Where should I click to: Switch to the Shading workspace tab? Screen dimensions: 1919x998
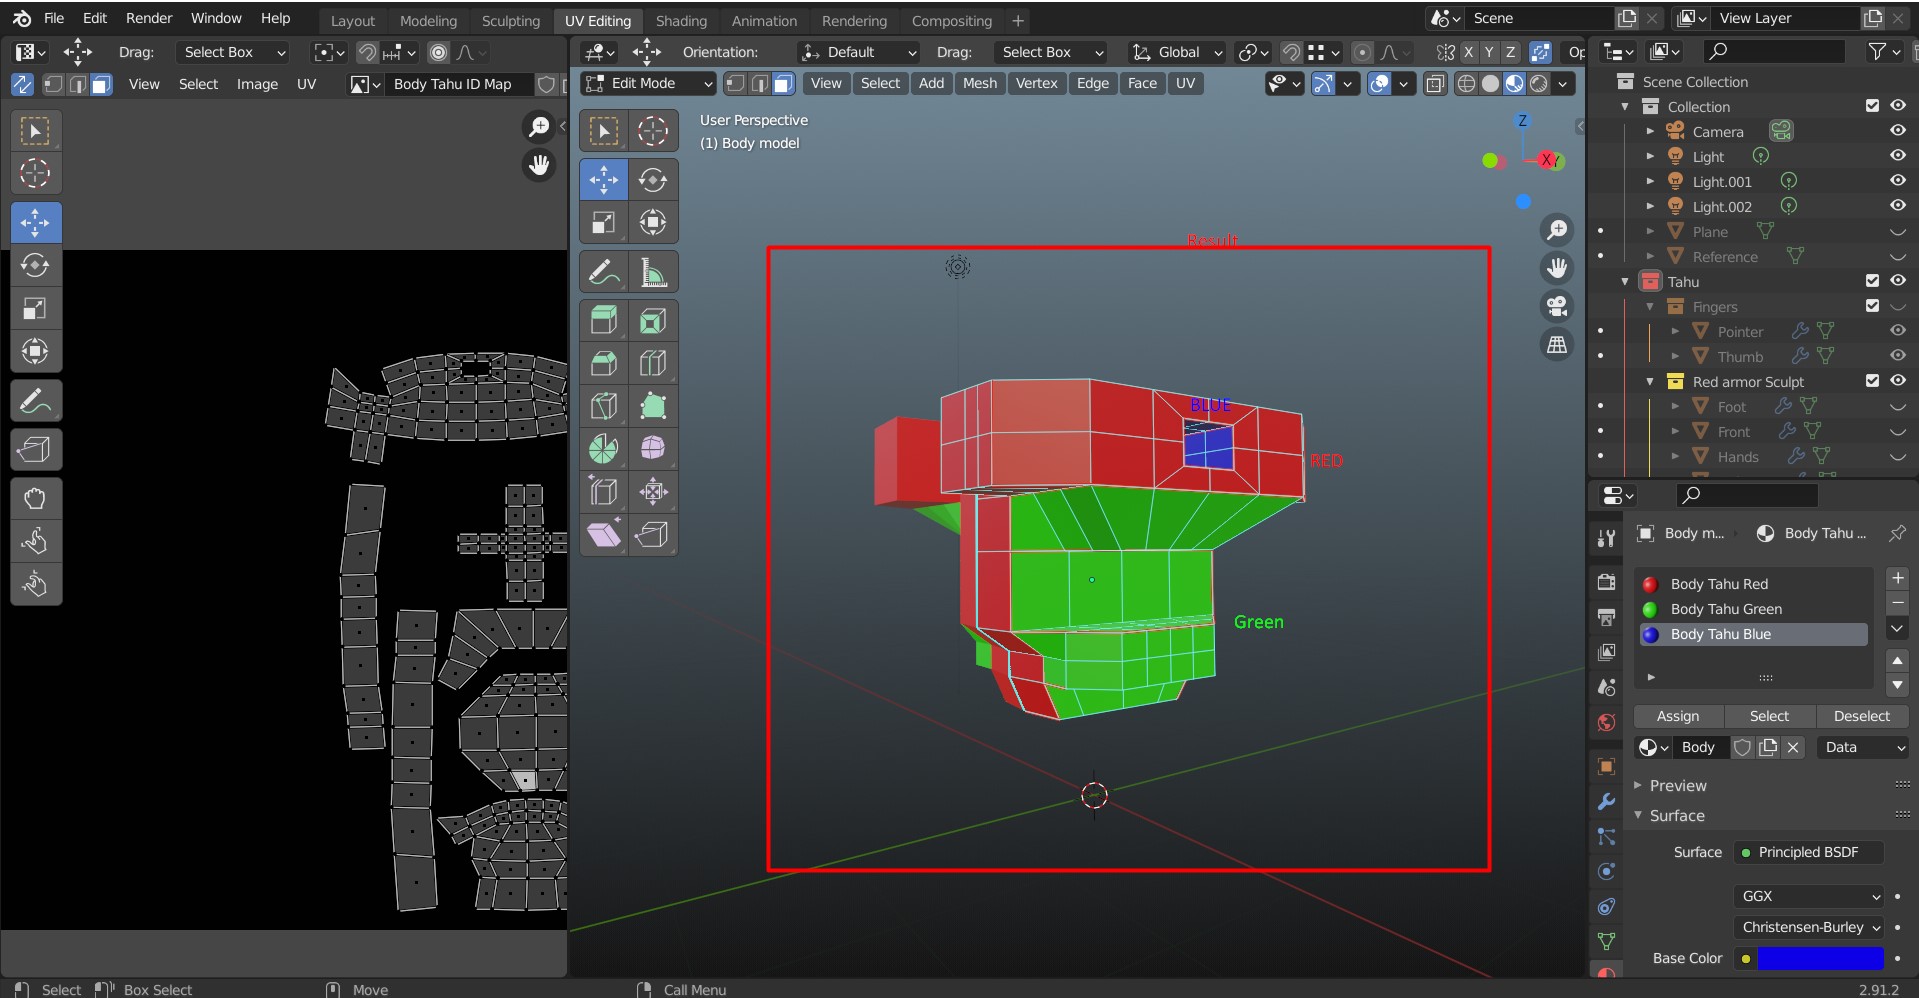(681, 20)
